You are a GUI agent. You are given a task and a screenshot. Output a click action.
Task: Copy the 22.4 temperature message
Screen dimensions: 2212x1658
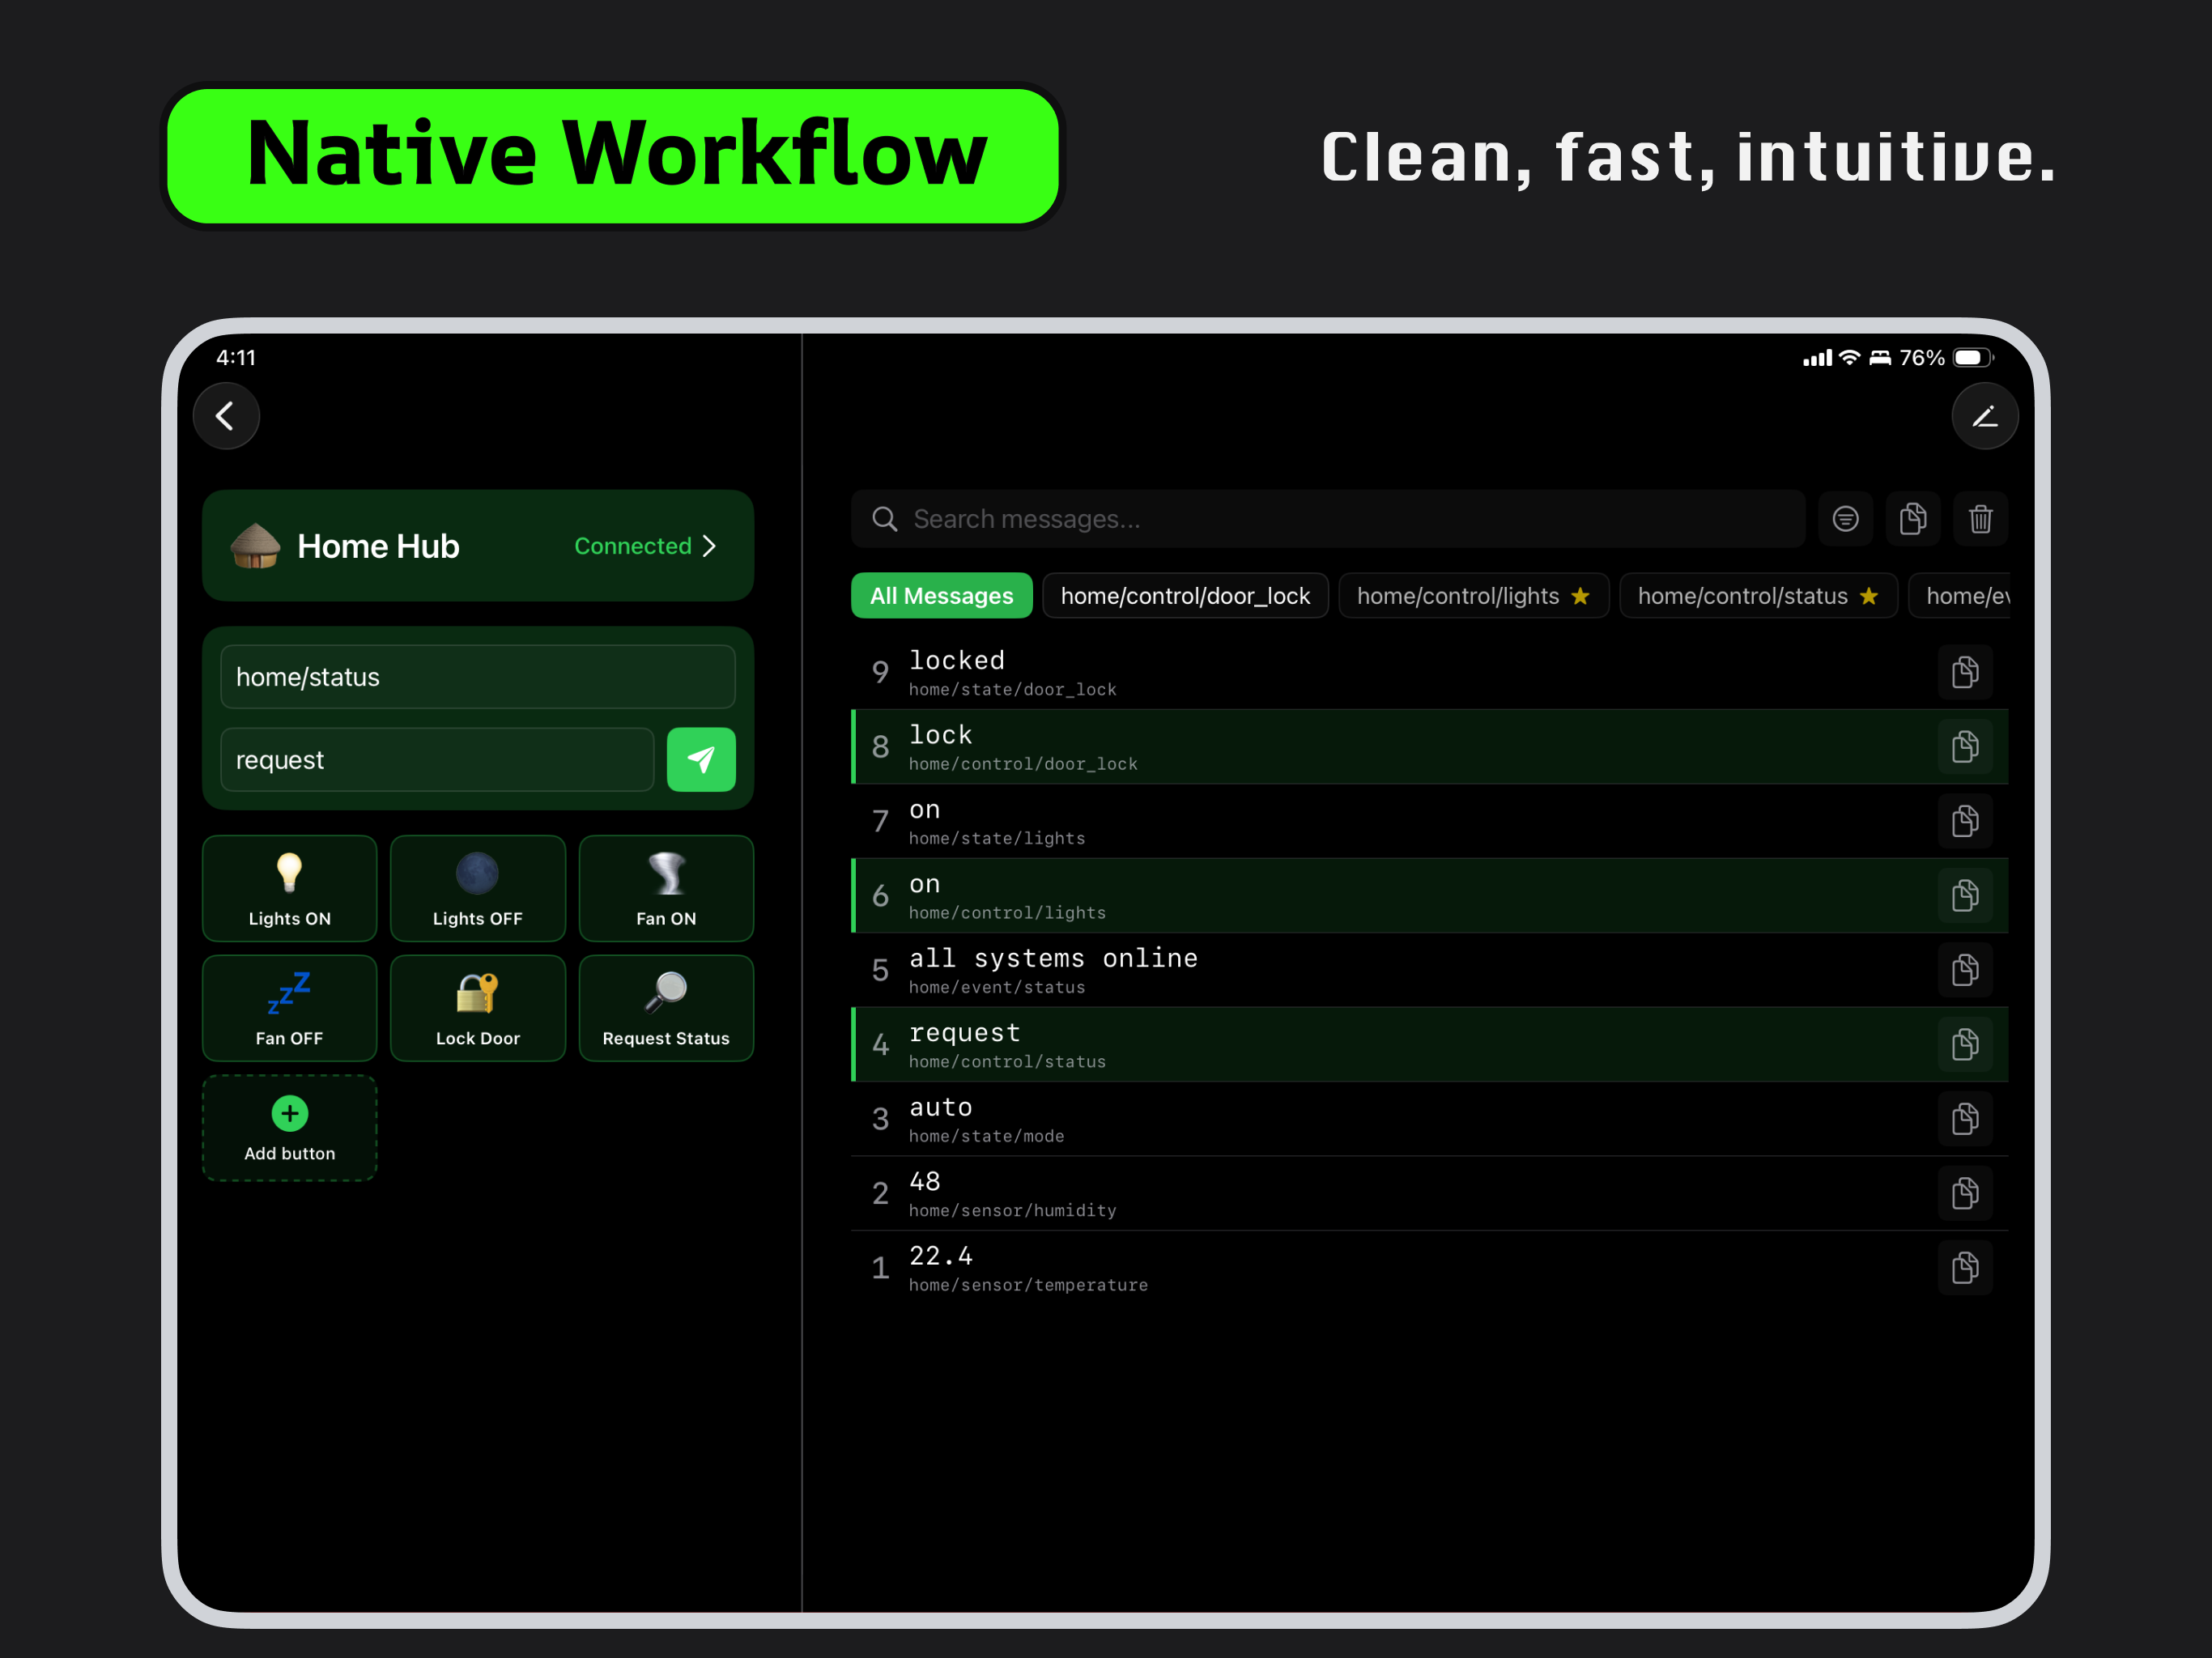1964,1268
